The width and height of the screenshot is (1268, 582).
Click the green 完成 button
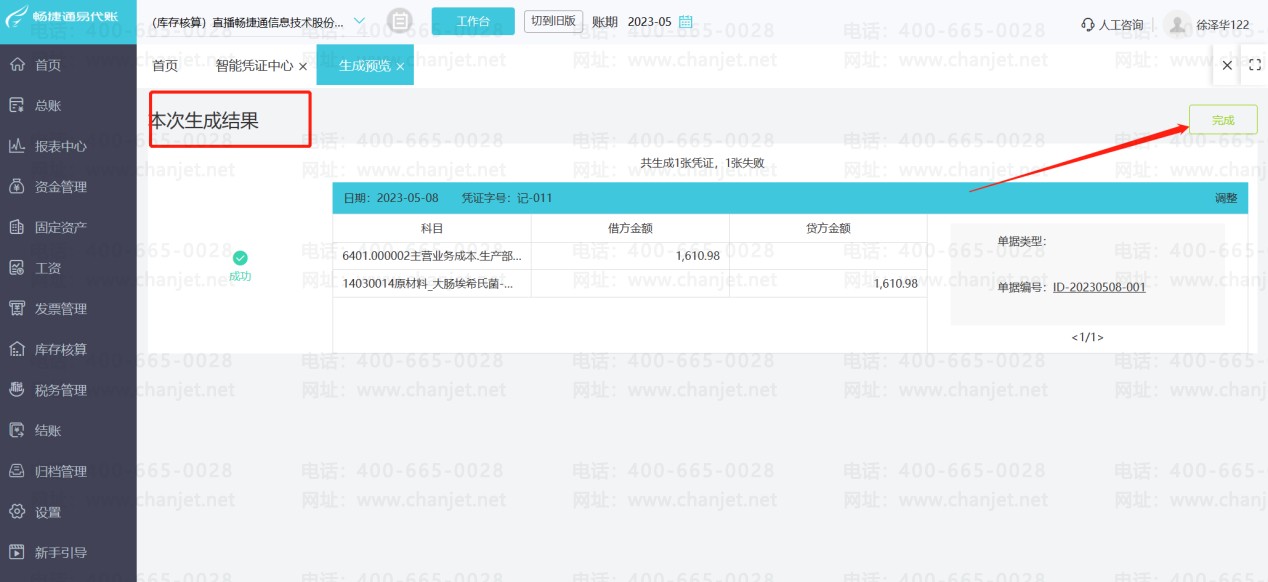tap(1222, 120)
